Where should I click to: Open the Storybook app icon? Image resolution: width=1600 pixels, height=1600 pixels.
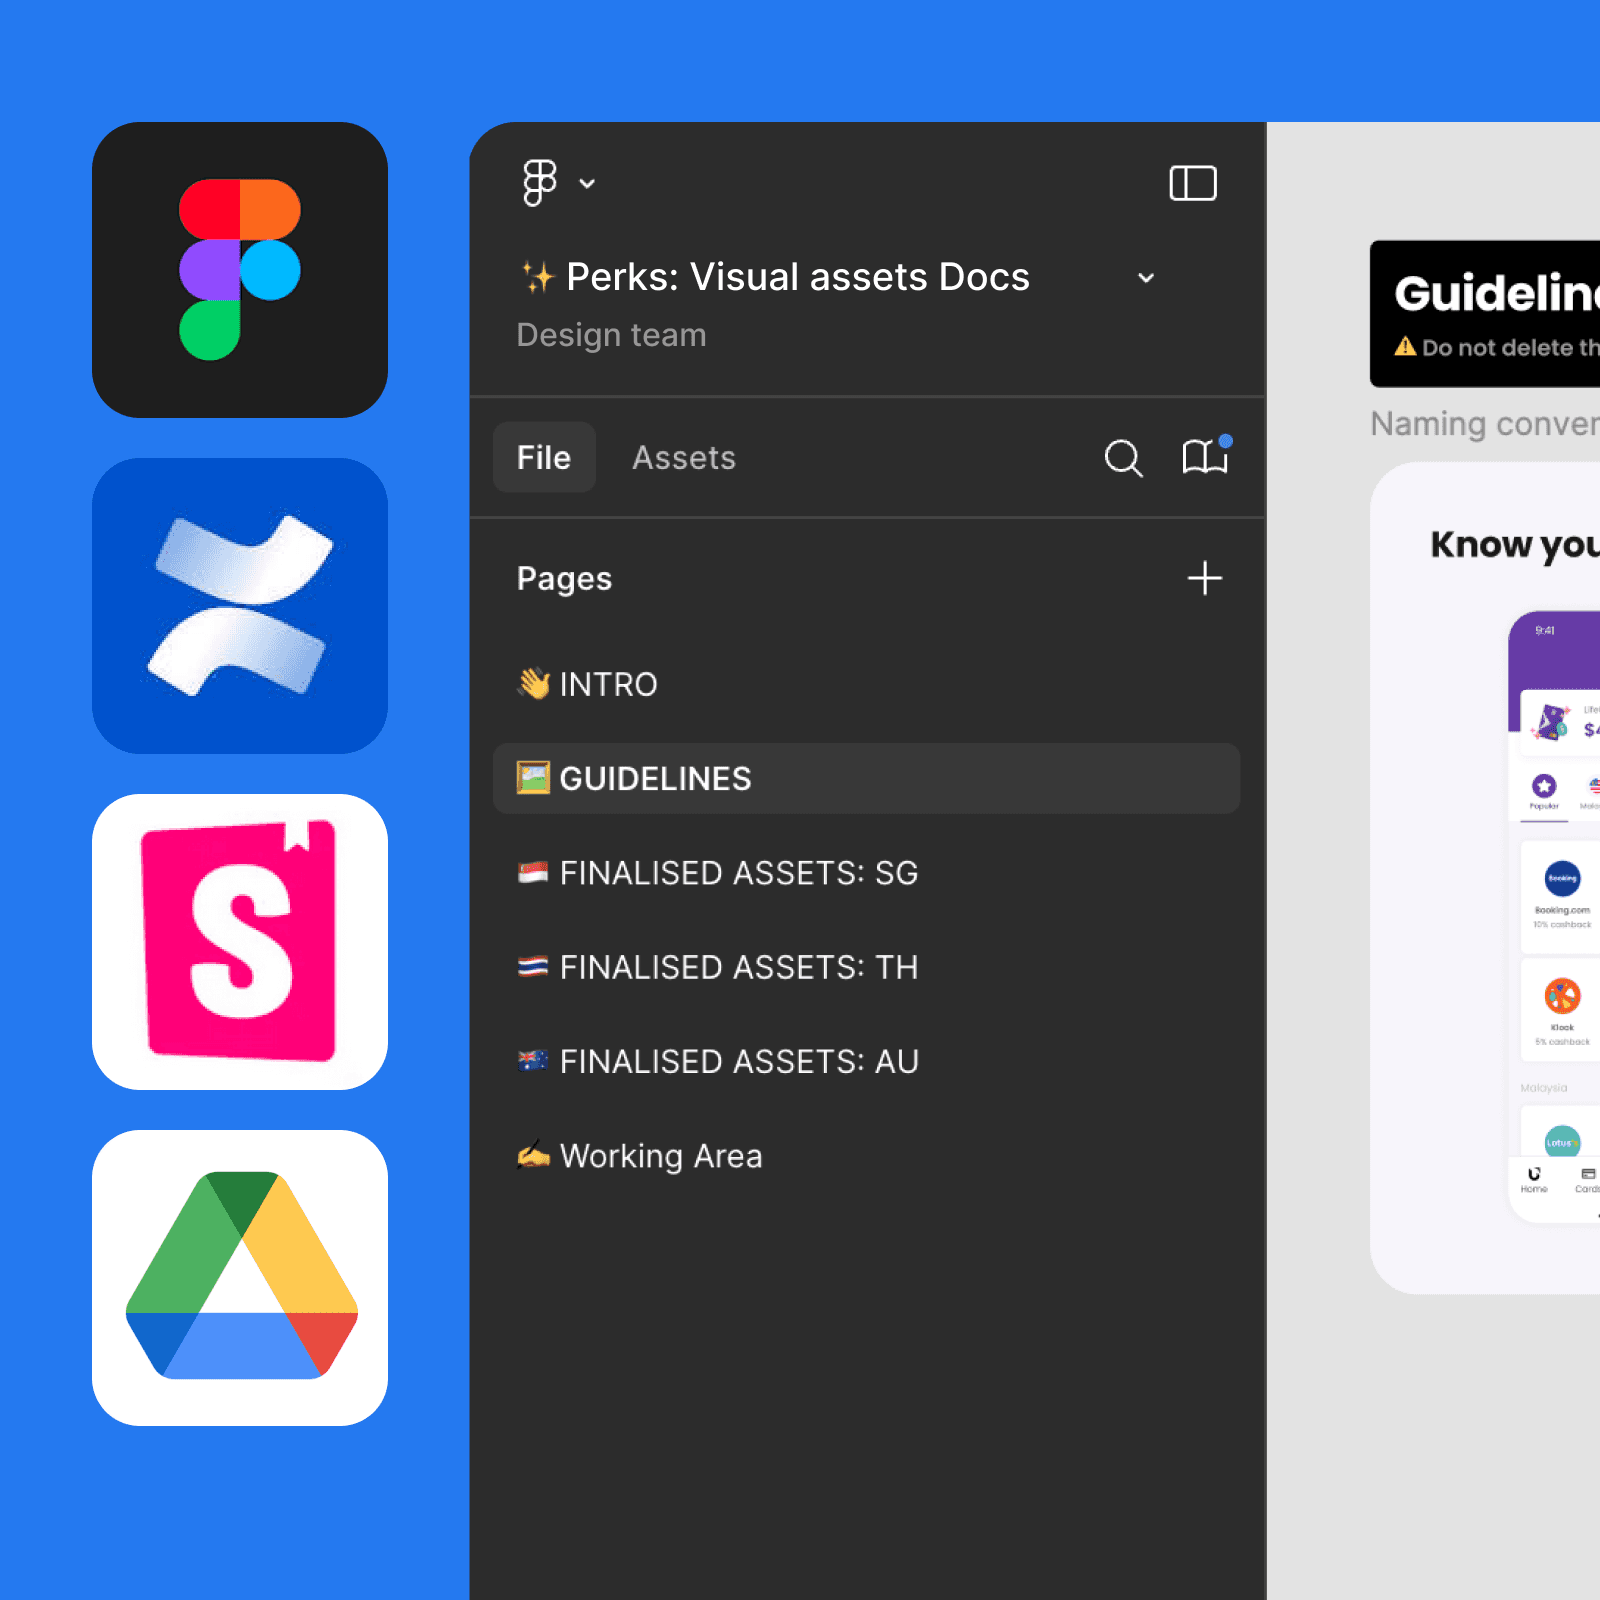pos(240,942)
